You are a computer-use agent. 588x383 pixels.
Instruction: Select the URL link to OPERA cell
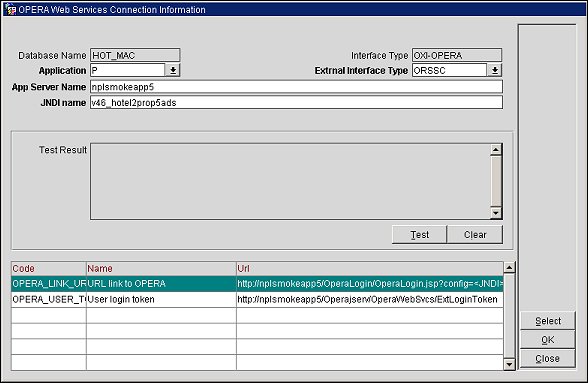tap(161, 284)
